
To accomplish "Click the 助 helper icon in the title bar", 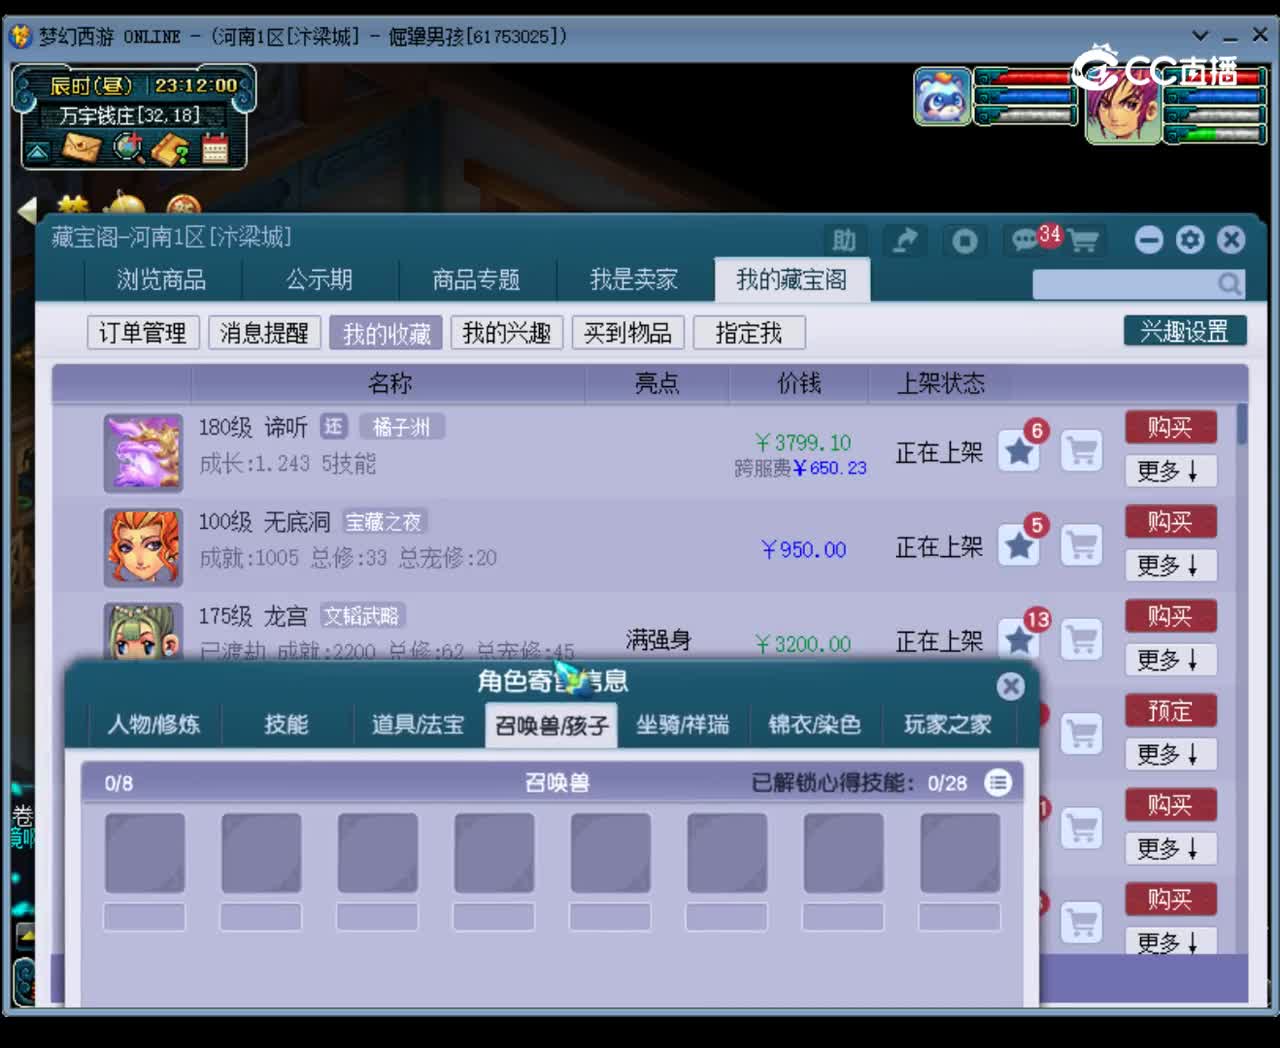I will point(844,241).
